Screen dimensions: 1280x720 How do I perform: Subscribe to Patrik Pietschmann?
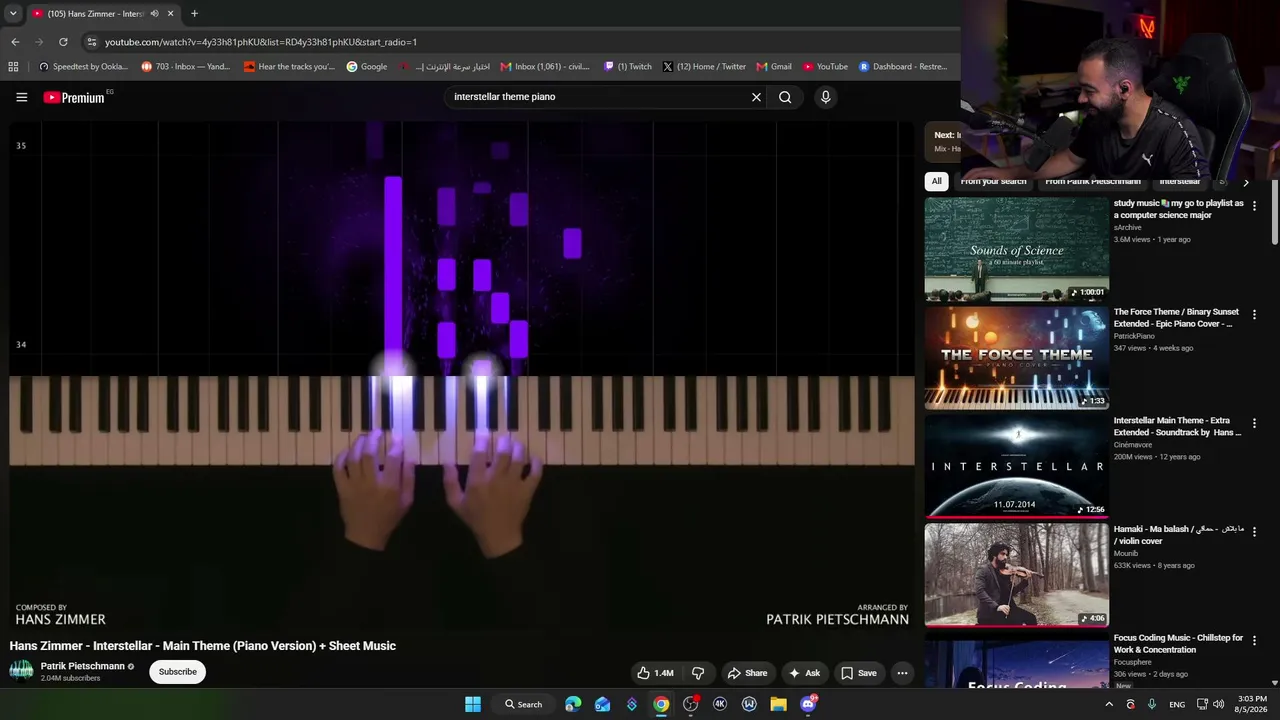(177, 672)
